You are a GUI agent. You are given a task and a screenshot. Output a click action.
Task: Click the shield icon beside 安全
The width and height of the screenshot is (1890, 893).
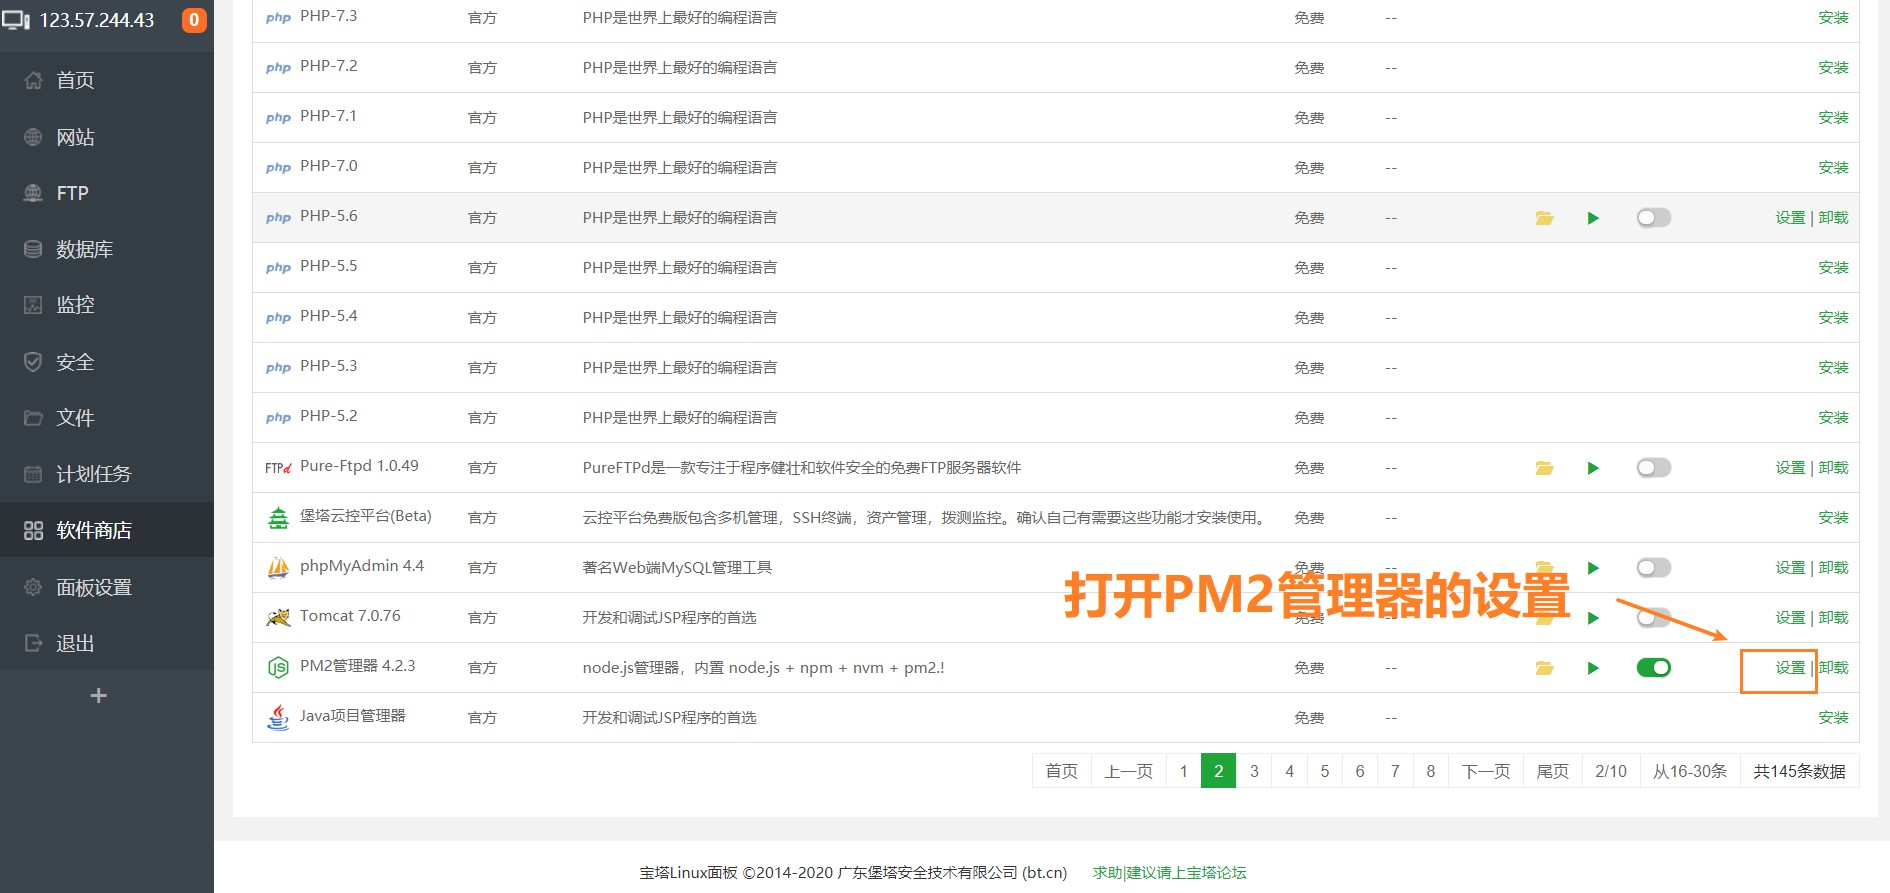33,362
